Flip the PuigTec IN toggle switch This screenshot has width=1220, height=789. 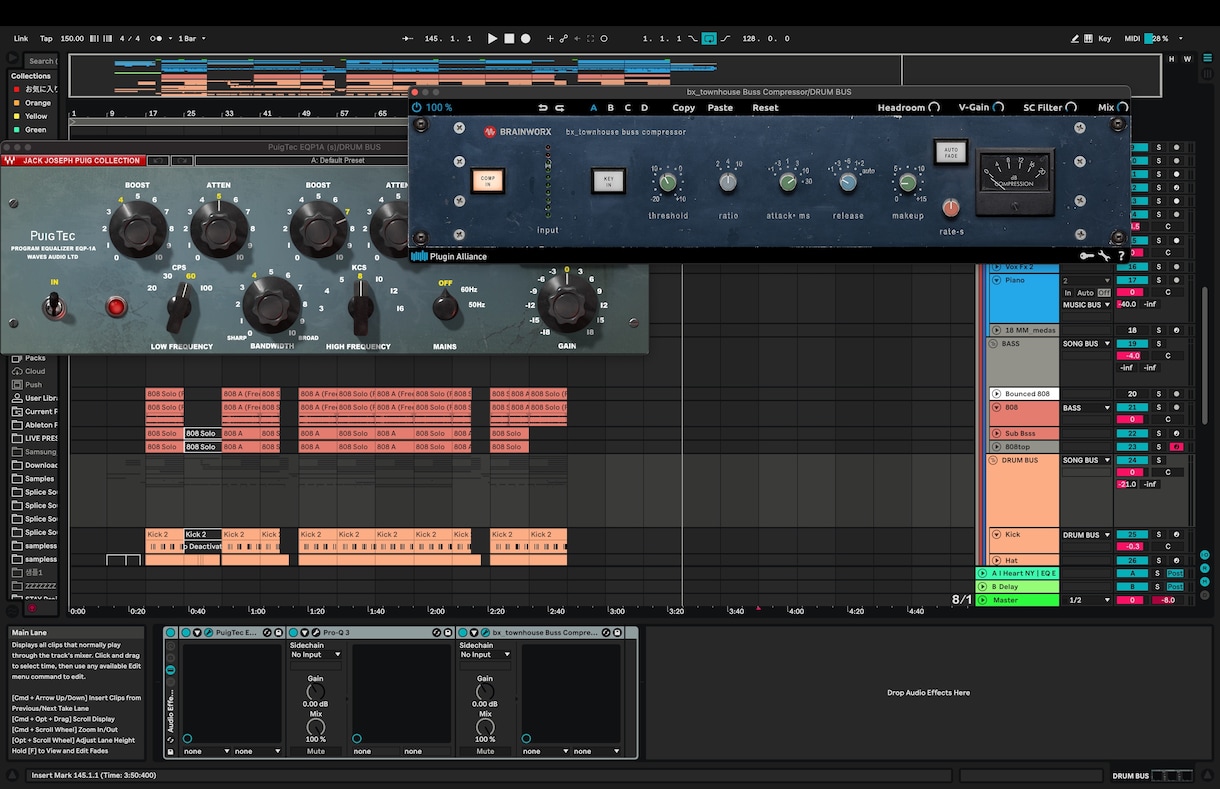pyautogui.click(x=54, y=305)
